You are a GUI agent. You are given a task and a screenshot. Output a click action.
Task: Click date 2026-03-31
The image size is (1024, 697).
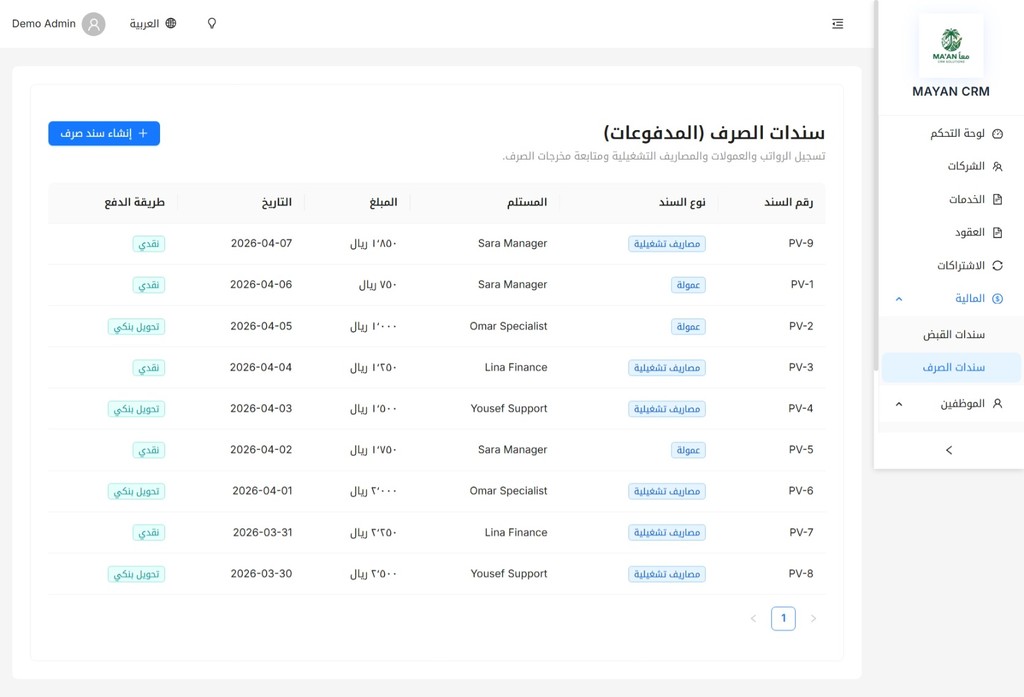tap(263, 532)
